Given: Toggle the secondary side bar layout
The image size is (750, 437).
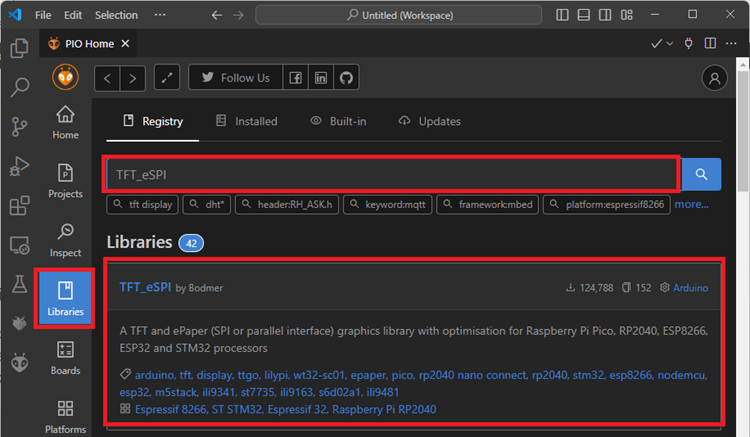Looking at the screenshot, I should [605, 15].
